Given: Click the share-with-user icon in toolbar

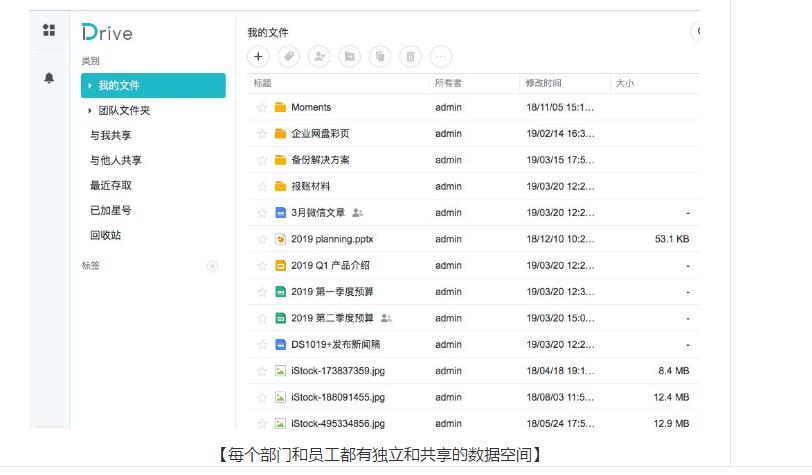Looking at the screenshot, I should click(x=319, y=57).
